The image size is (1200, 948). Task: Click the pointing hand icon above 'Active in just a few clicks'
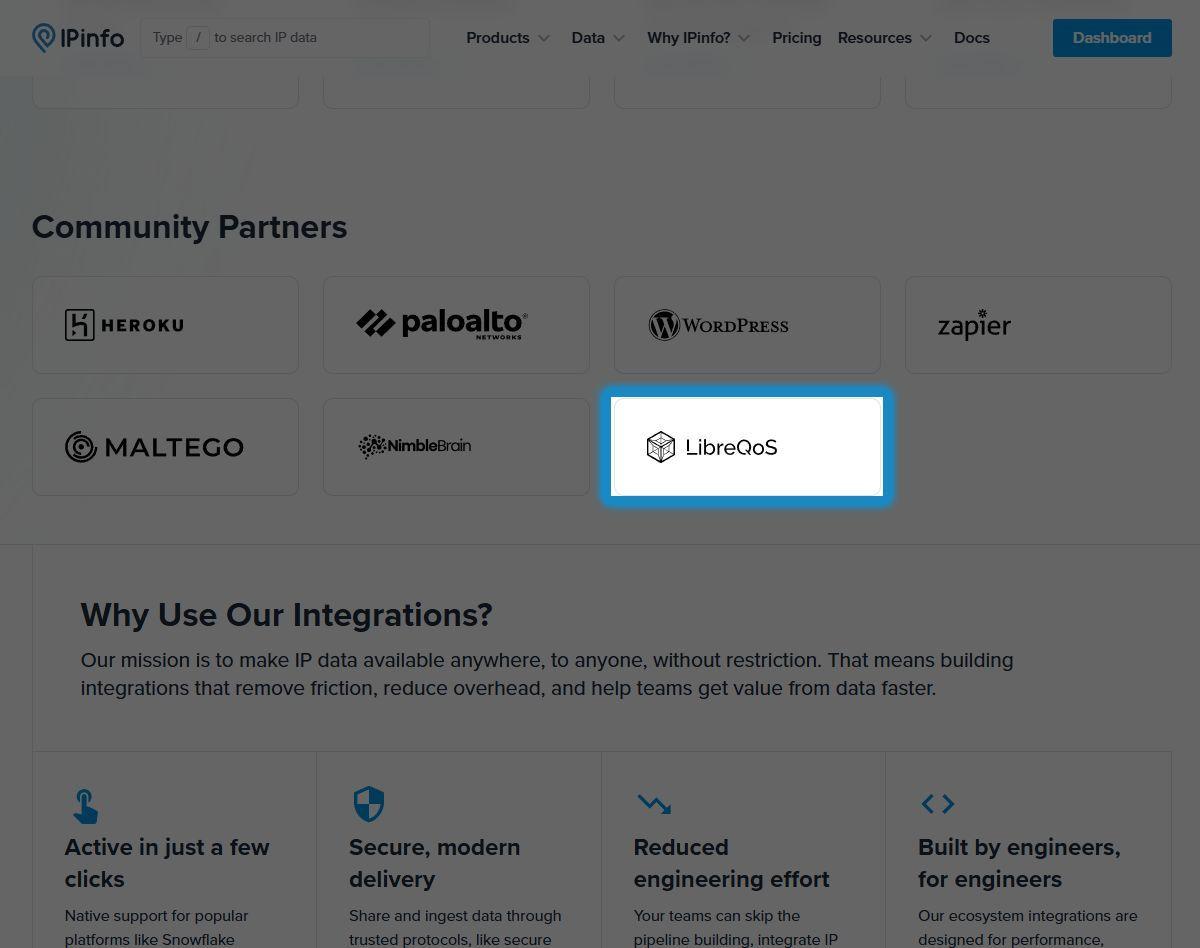[x=85, y=806]
